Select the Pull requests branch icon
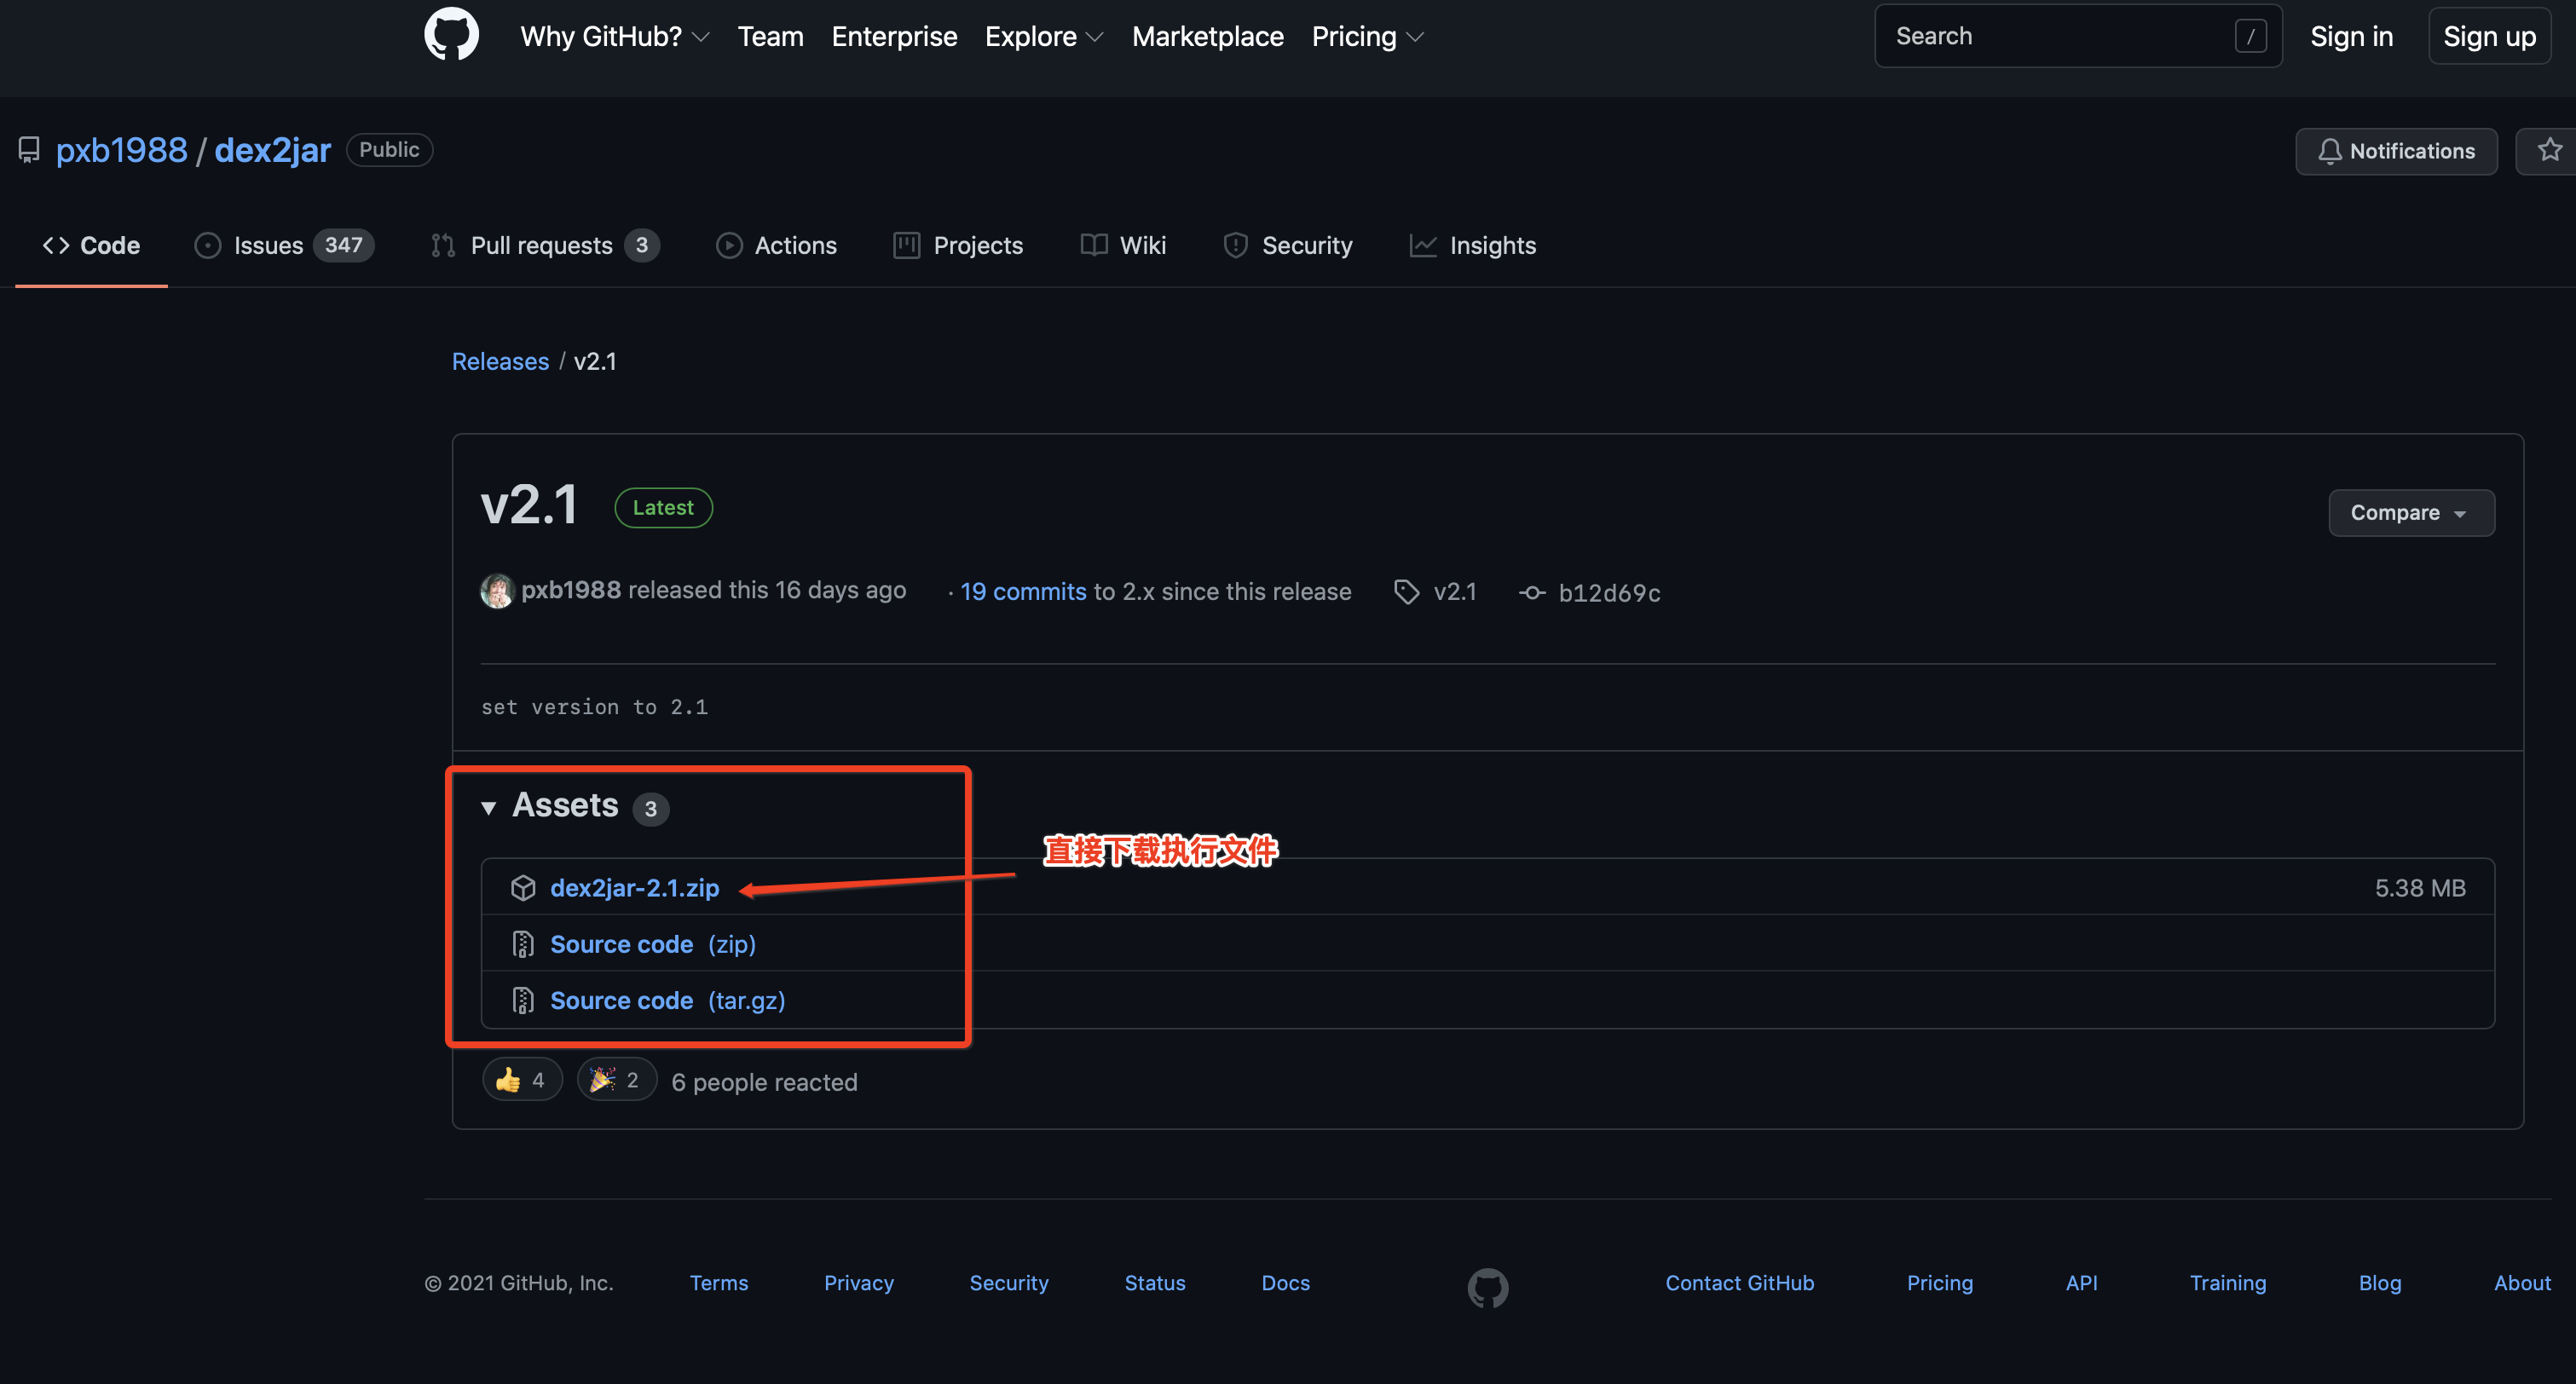 [443, 245]
